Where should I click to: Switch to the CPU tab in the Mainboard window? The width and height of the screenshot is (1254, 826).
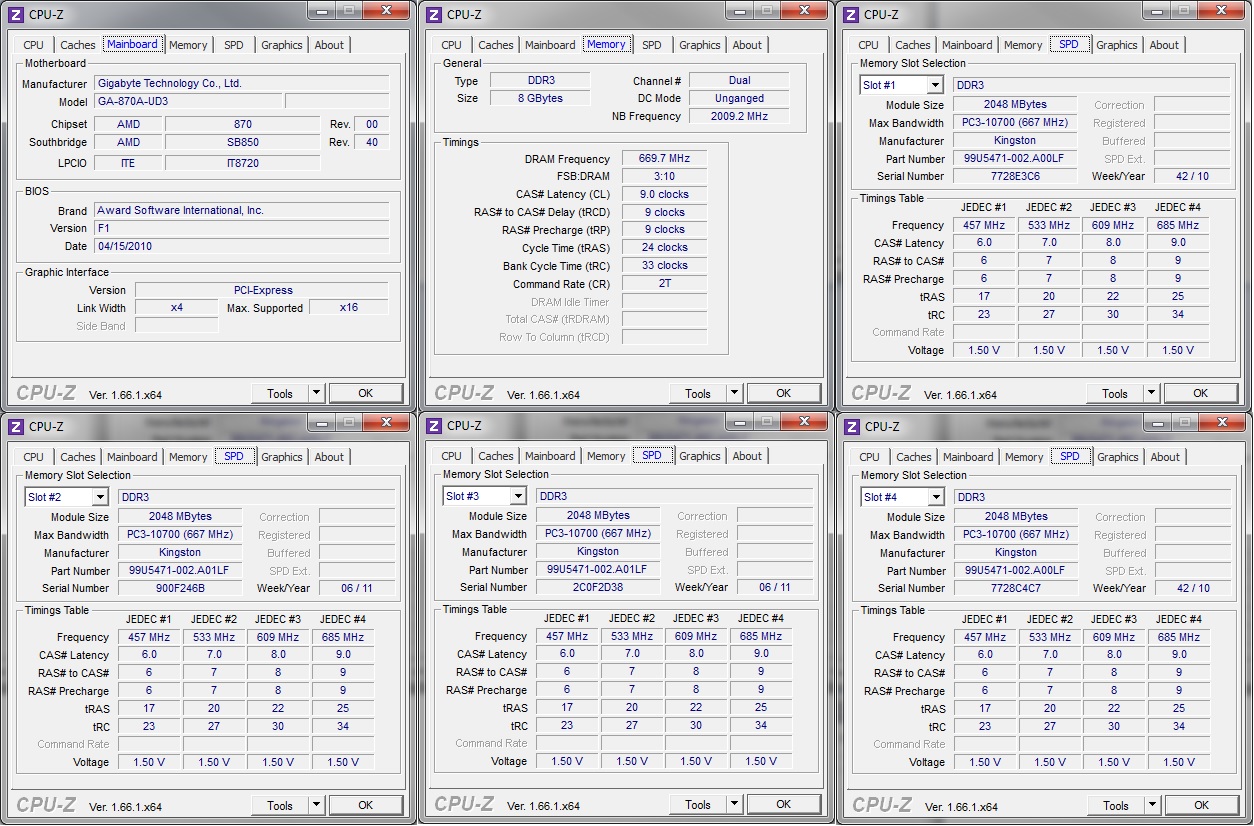(x=34, y=45)
